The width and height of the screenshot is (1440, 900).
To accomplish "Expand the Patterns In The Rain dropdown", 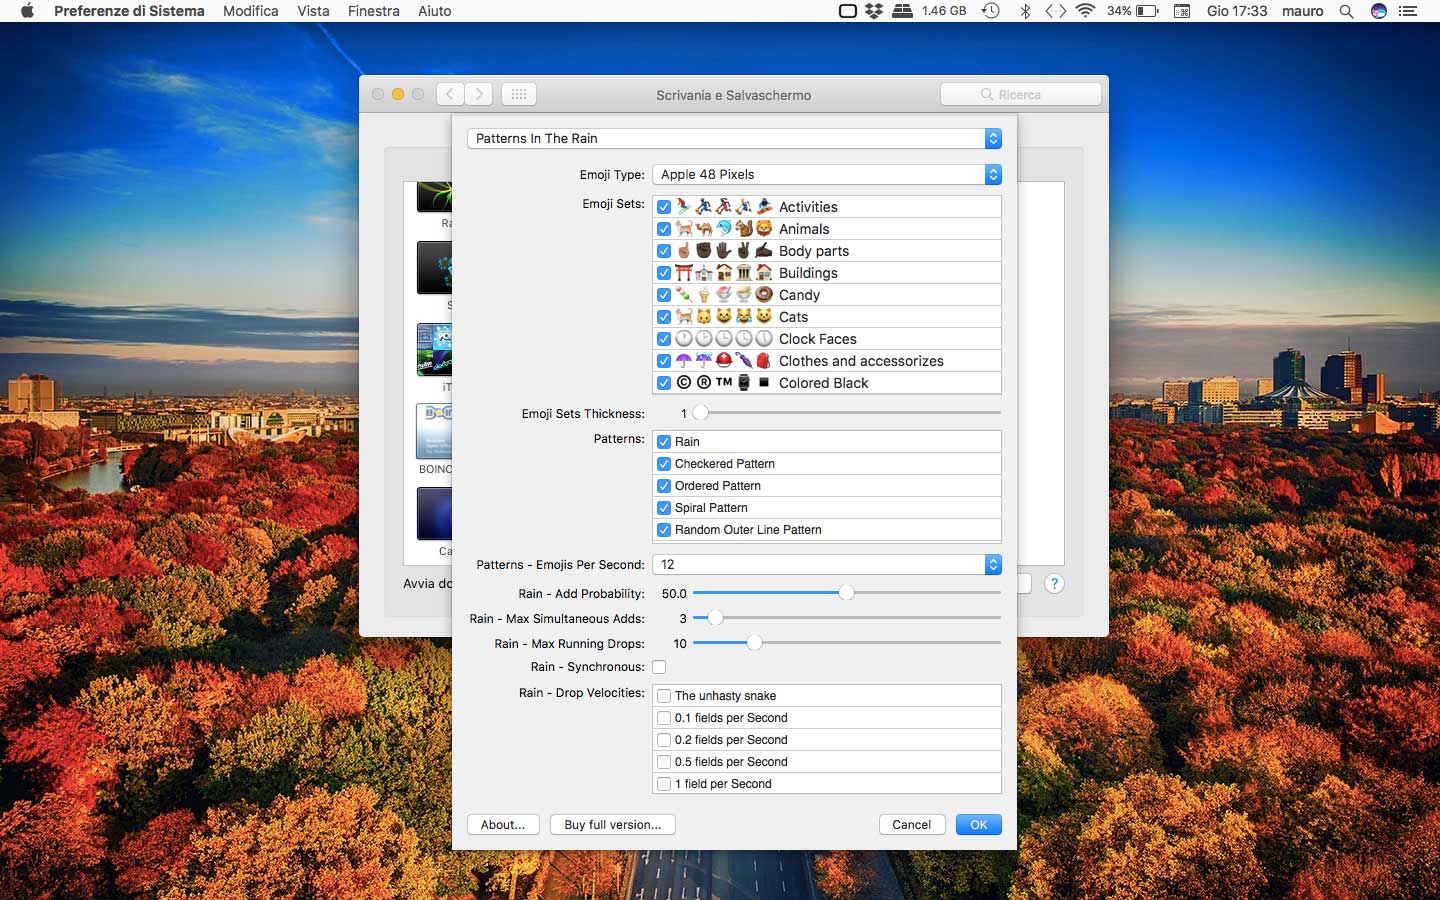I will 734,138.
